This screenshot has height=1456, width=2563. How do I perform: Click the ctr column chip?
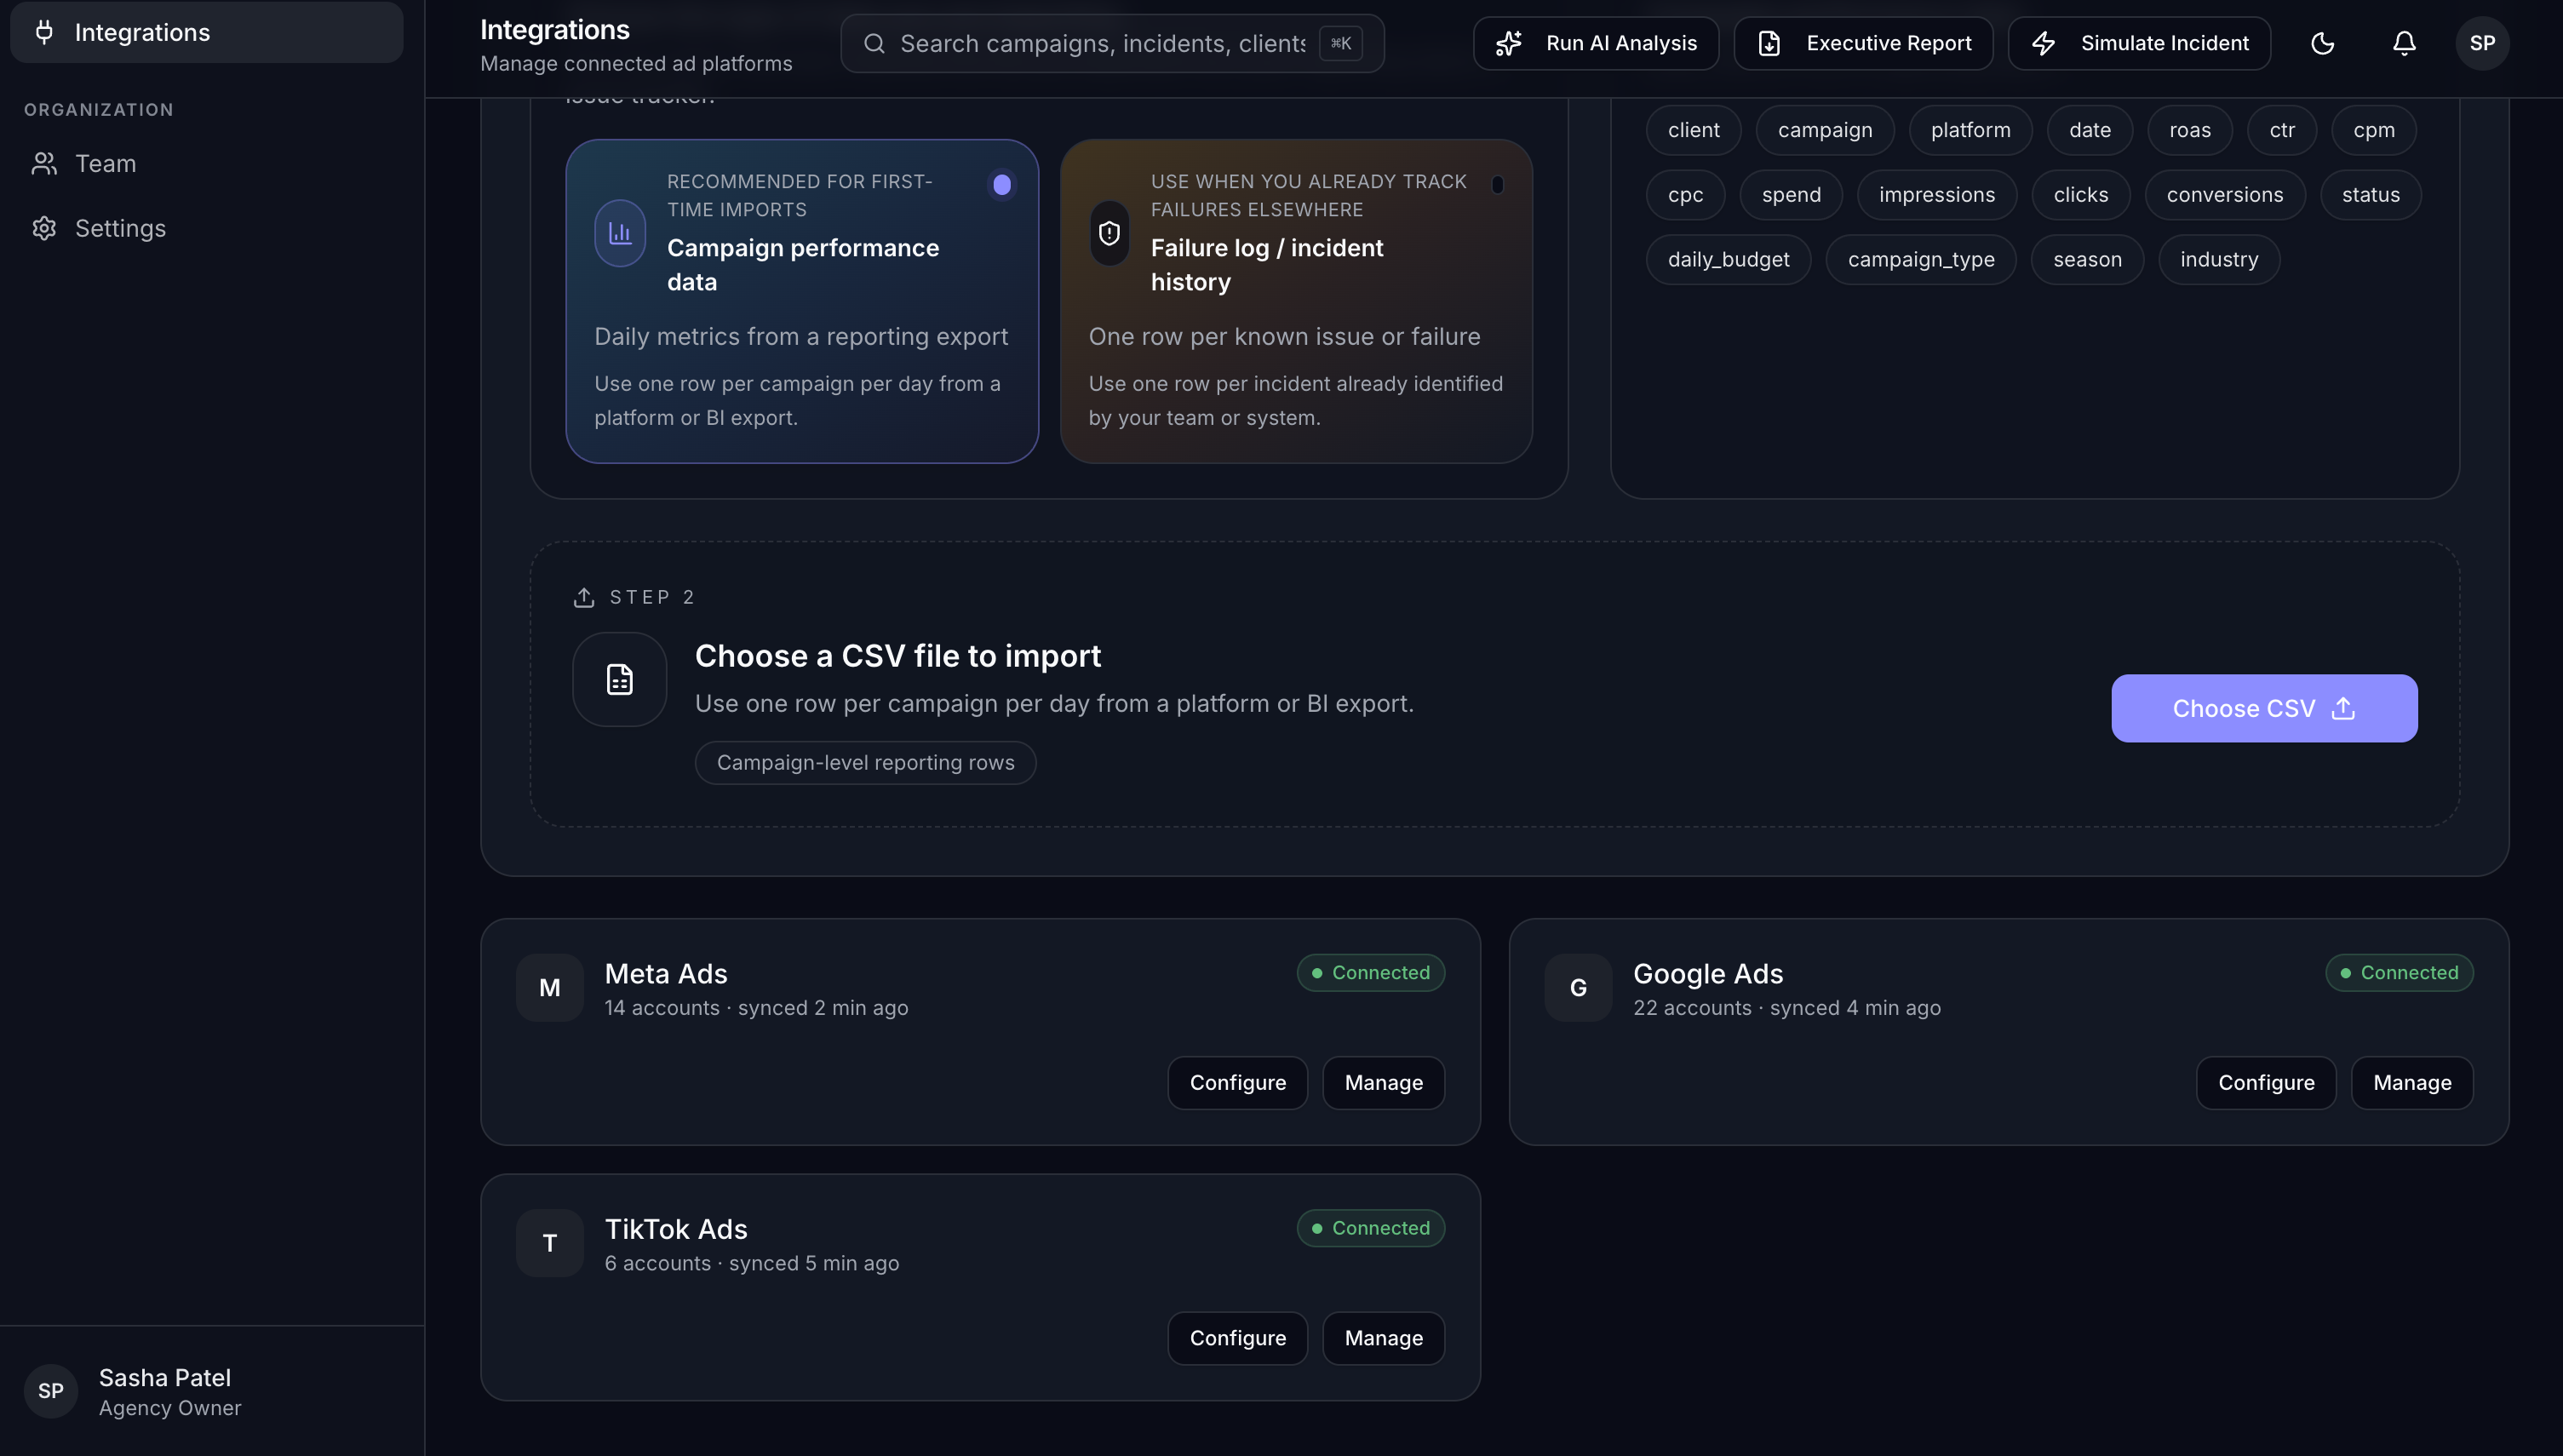click(2281, 130)
